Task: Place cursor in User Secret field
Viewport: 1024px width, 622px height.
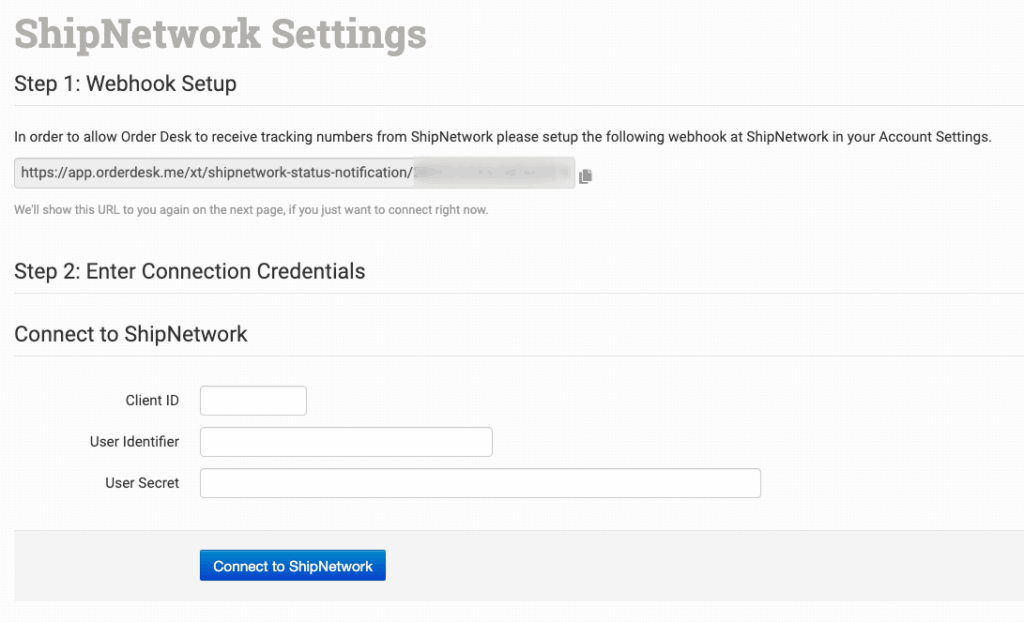Action: (480, 483)
